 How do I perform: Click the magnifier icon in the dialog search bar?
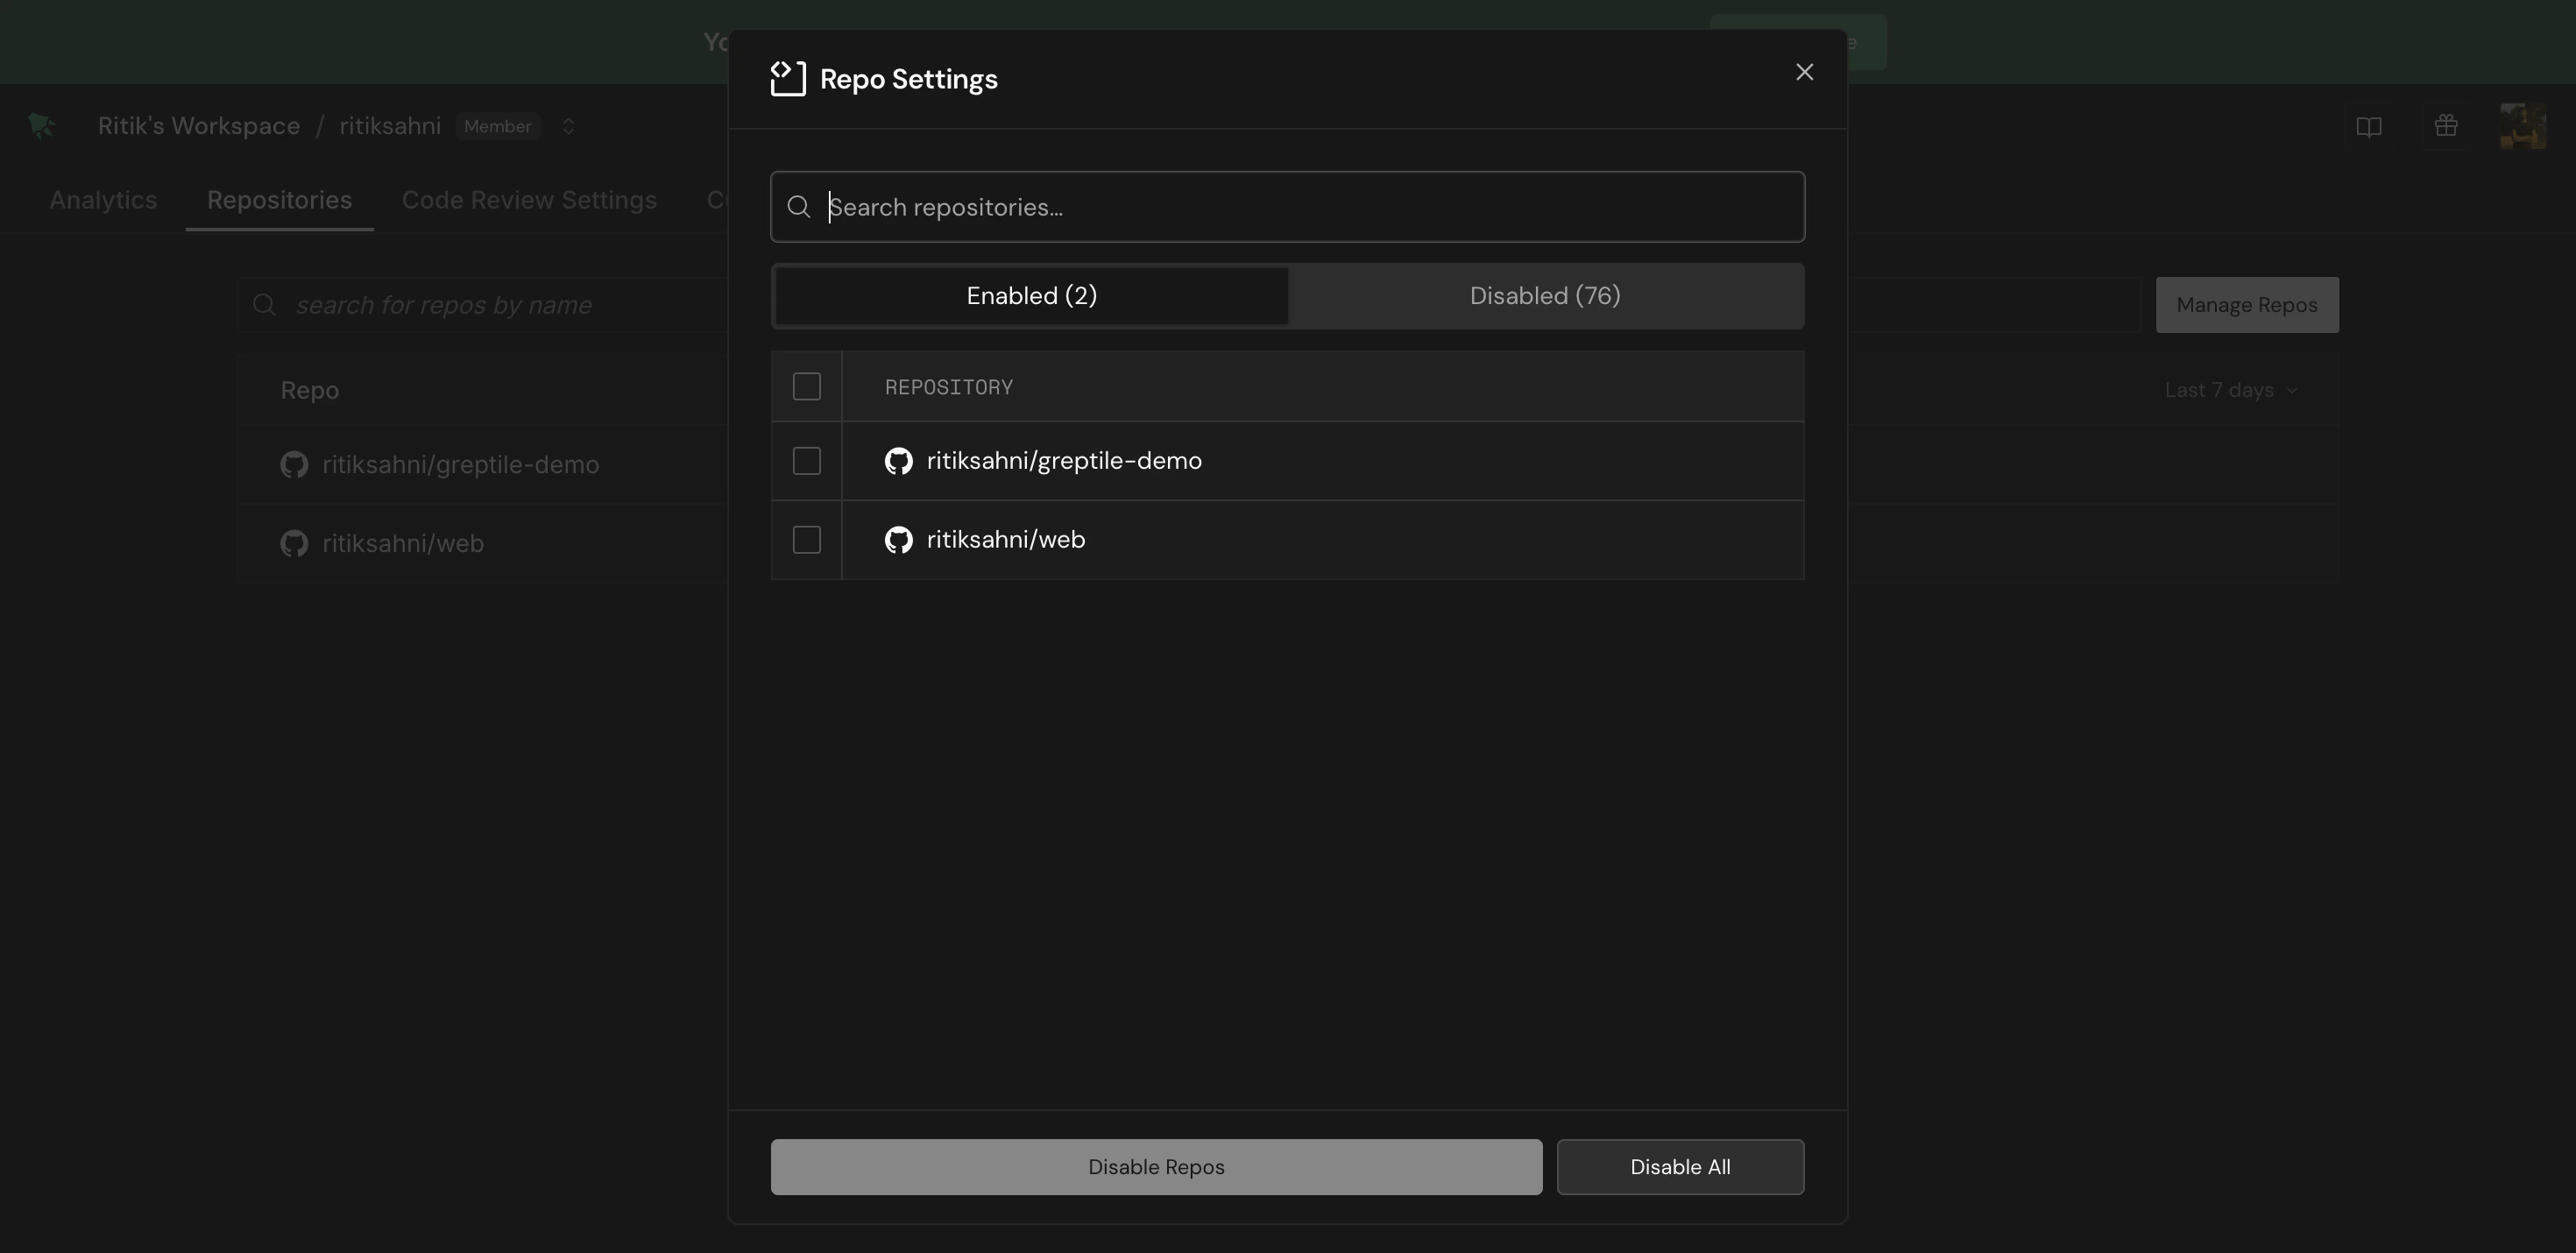(798, 207)
